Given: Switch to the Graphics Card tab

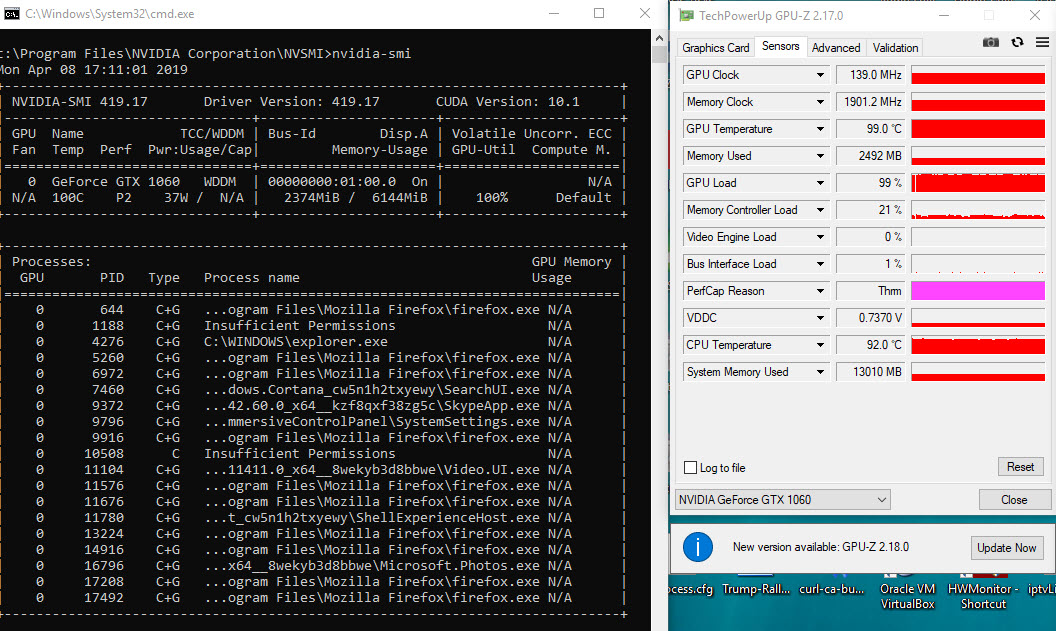Looking at the screenshot, I should click(x=715, y=48).
